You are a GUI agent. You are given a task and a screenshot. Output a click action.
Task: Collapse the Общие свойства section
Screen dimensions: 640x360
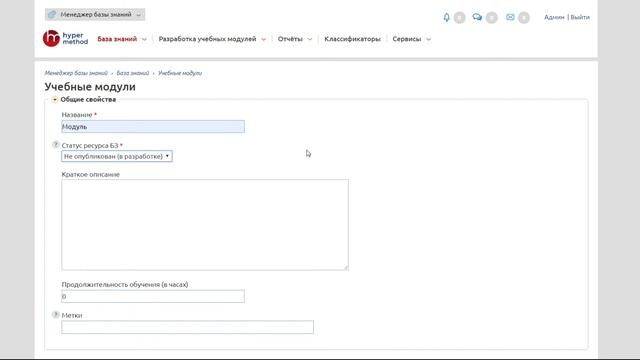(55, 100)
